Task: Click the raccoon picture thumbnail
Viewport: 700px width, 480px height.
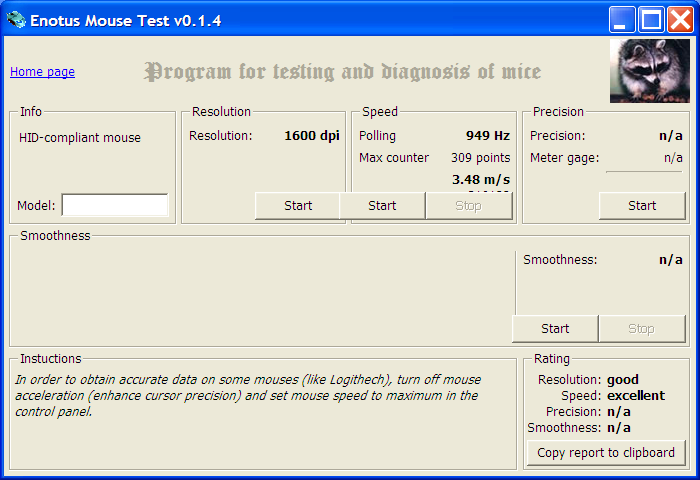Action: (649, 70)
